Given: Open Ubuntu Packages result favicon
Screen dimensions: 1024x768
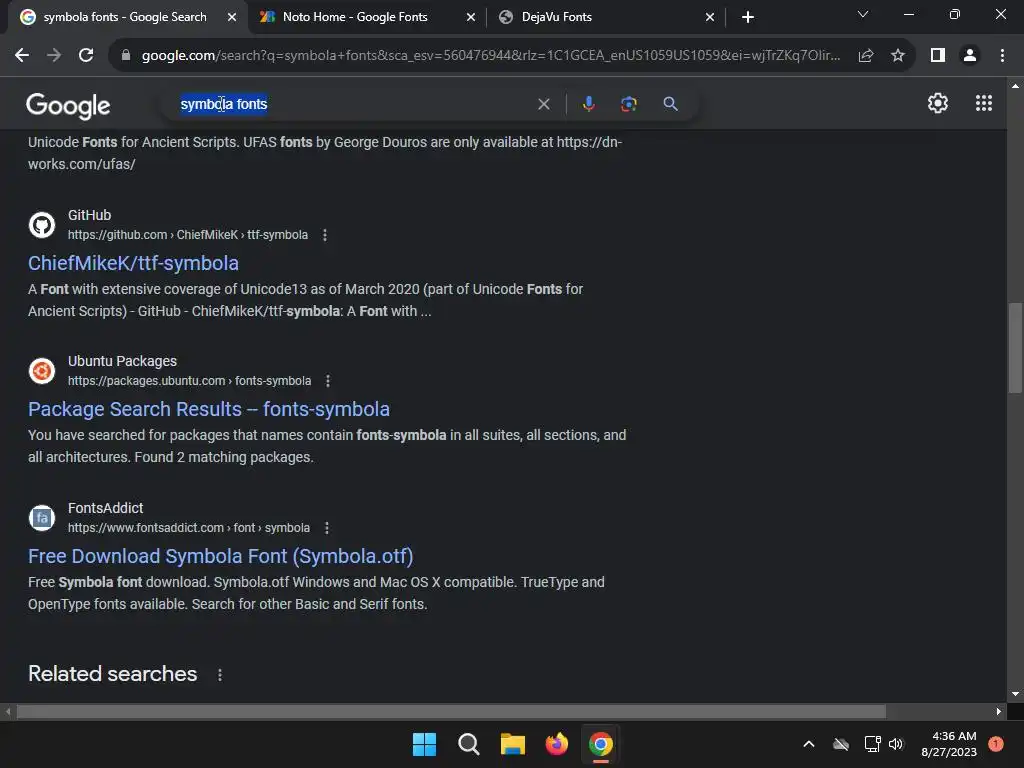Looking at the screenshot, I should click(42, 371).
